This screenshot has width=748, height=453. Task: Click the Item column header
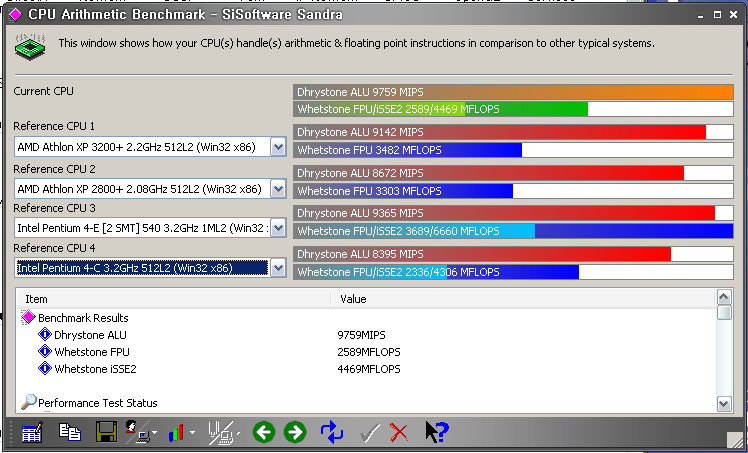click(x=174, y=299)
